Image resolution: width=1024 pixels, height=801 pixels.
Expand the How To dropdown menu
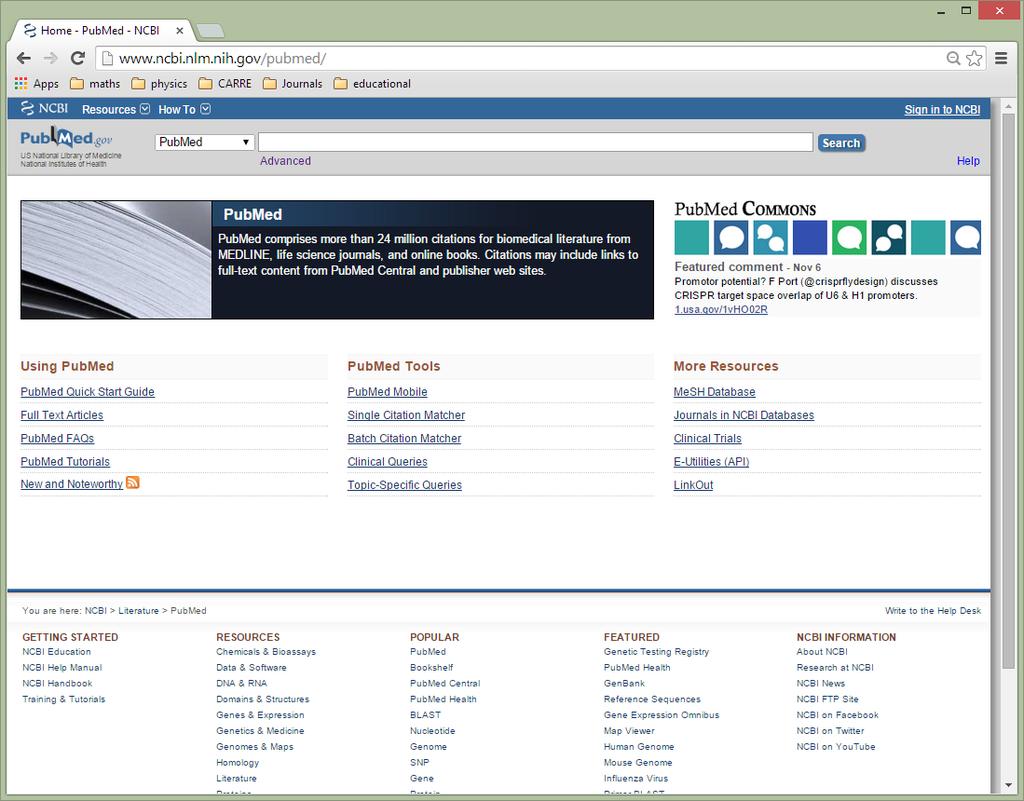pyautogui.click(x=184, y=109)
